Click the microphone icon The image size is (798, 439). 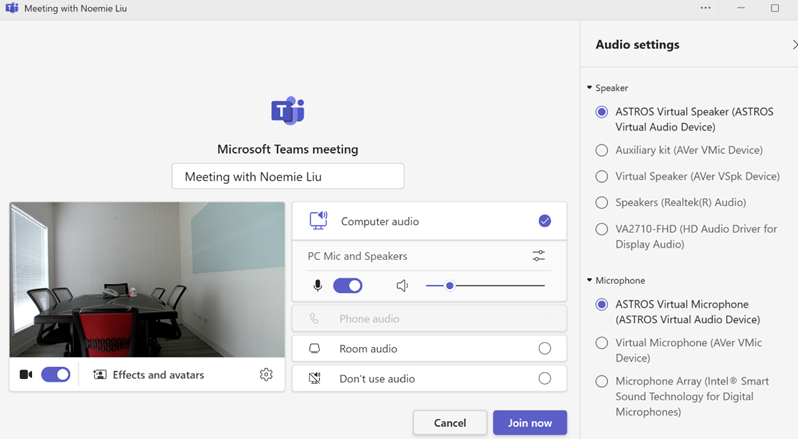318,286
